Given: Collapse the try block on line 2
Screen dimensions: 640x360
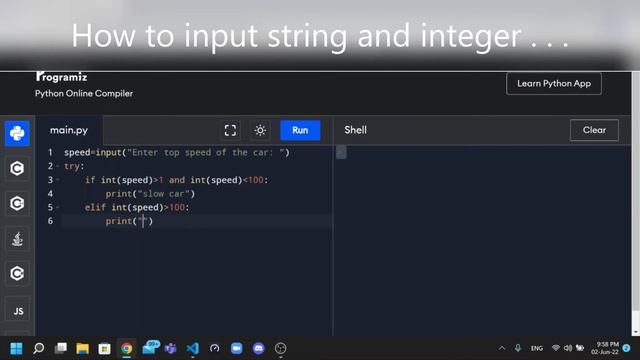Looking at the screenshot, I should pyautogui.click(x=58, y=166).
